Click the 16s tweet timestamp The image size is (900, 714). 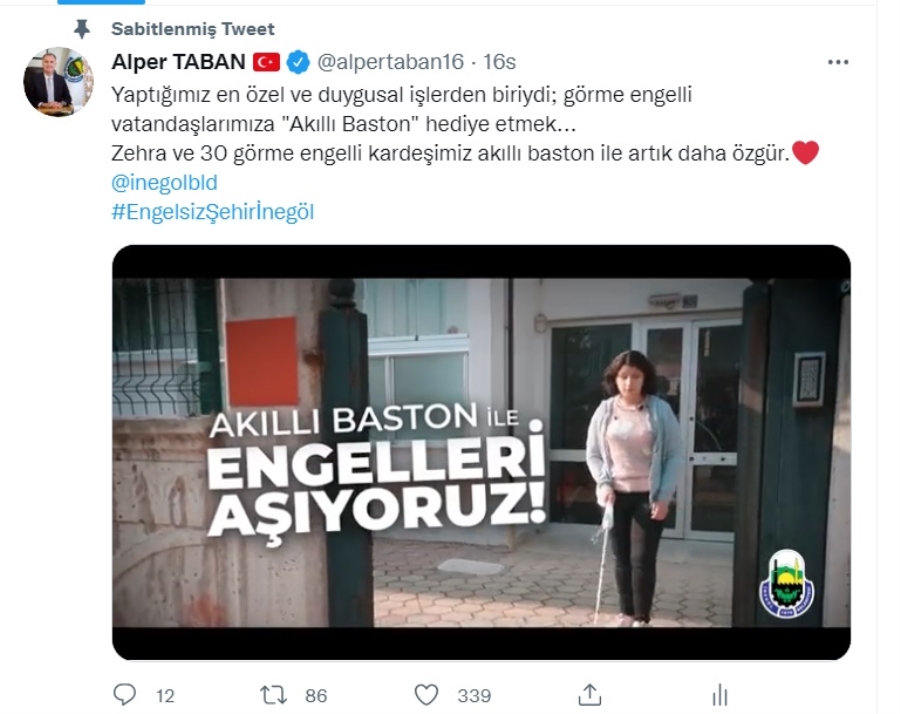[499, 62]
